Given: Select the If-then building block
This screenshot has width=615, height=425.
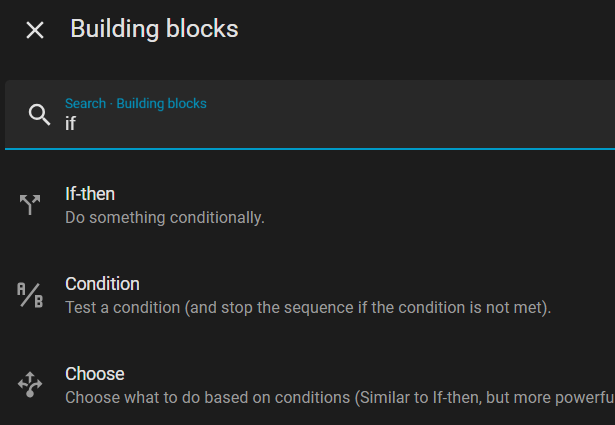Looking at the screenshot, I should [x=90, y=194].
